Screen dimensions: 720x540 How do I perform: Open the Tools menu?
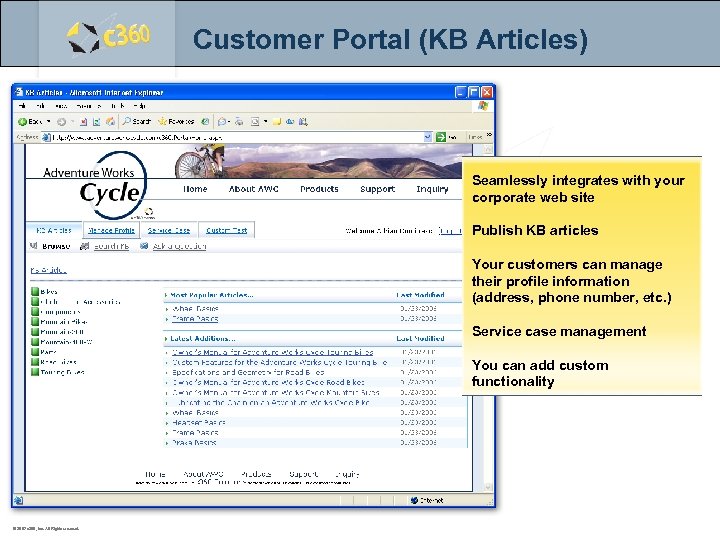(x=118, y=106)
